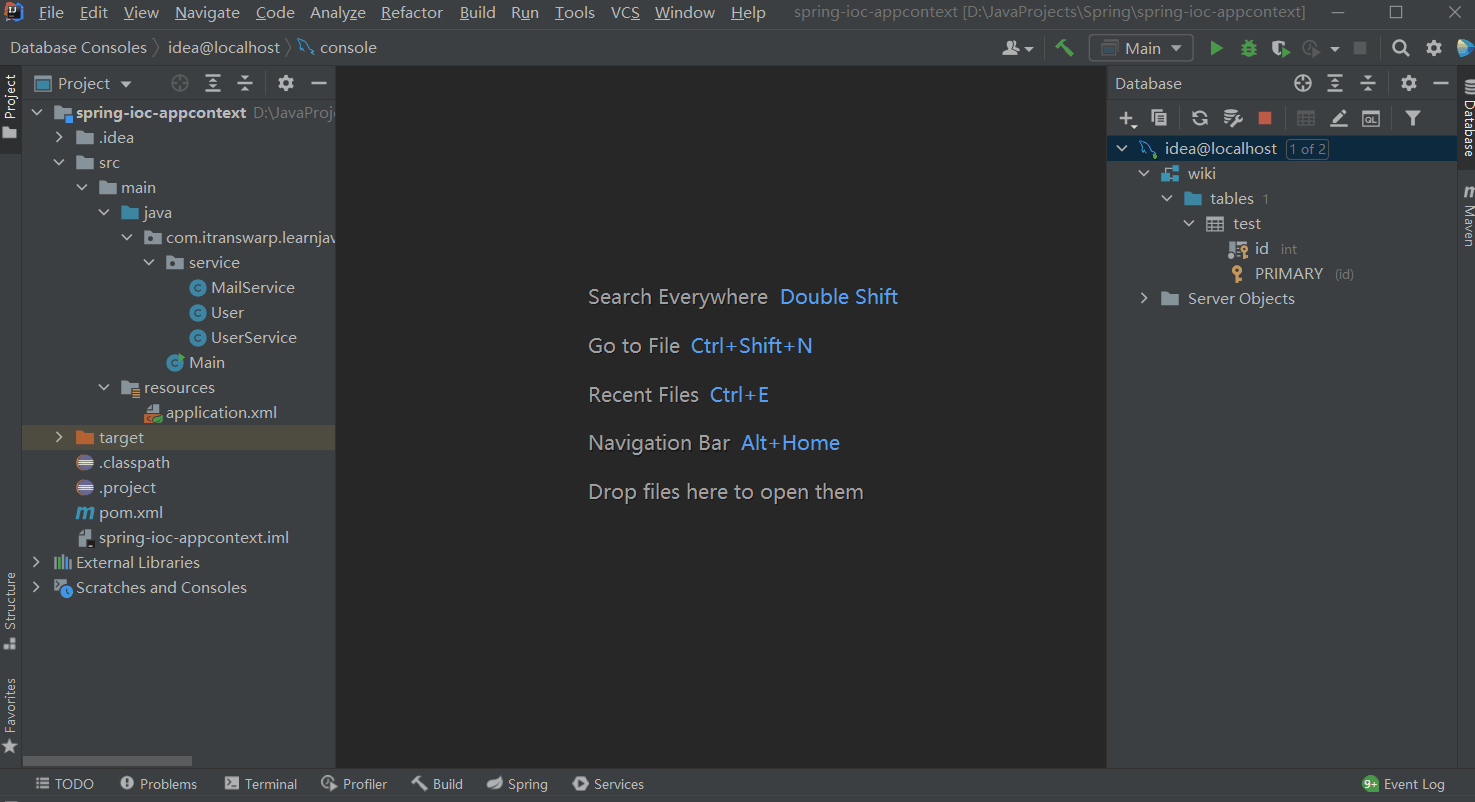This screenshot has height=802, width=1475.
Task: Deactivate connection red stop icon in Database panel
Action: tap(1265, 118)
